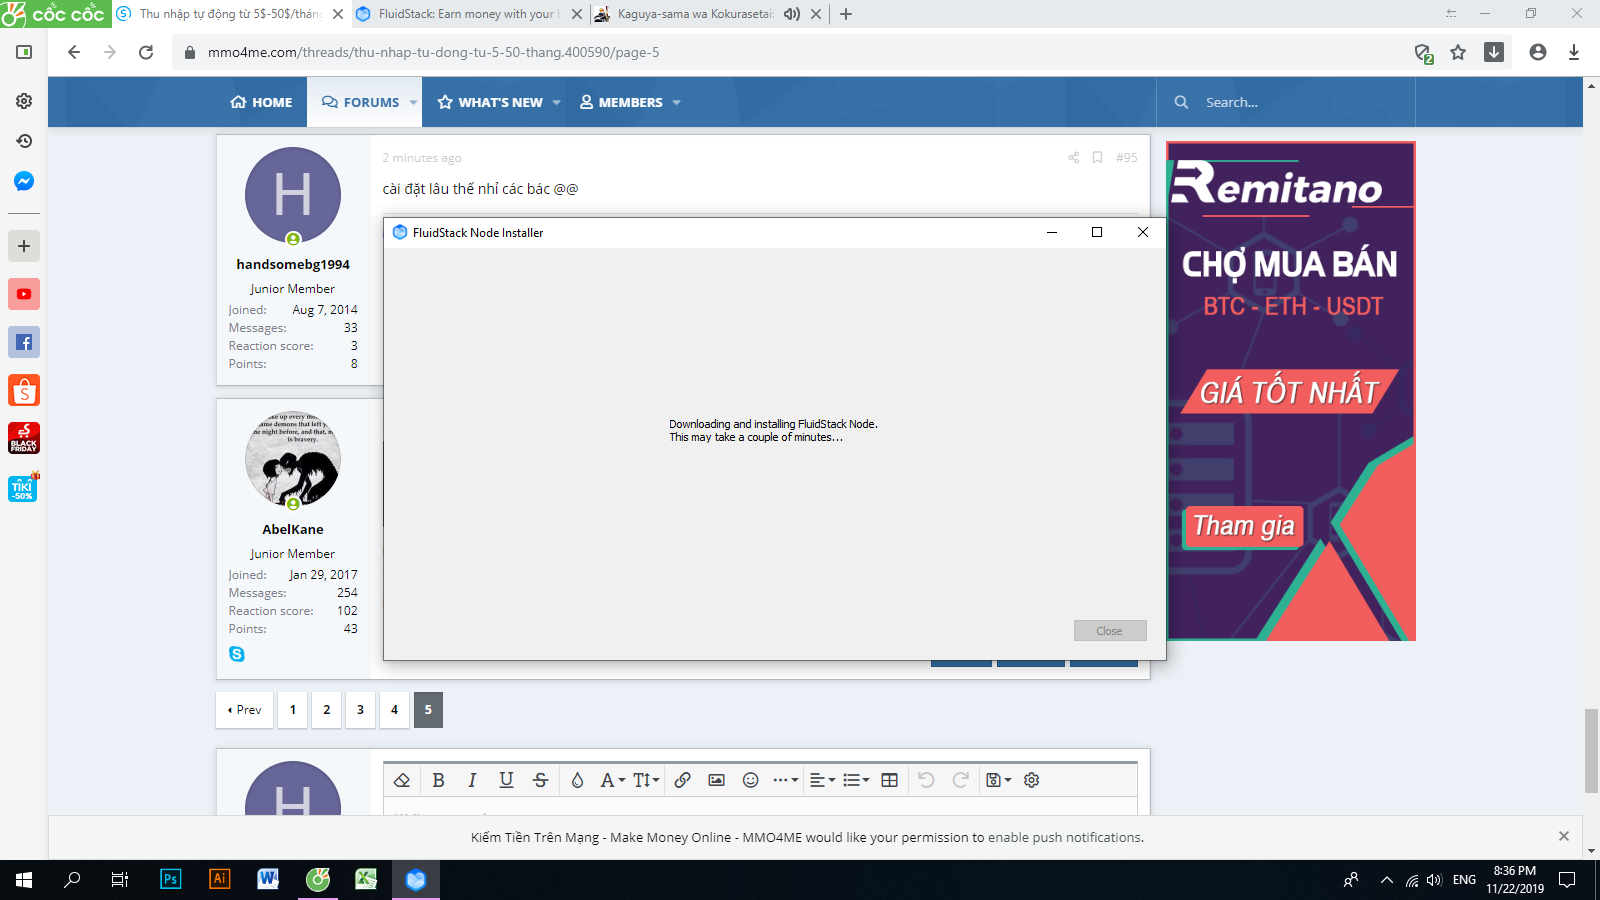1600x900 pixels.
Task: Click the Coc Coc download media icon
Action: tap(1494, 52)
